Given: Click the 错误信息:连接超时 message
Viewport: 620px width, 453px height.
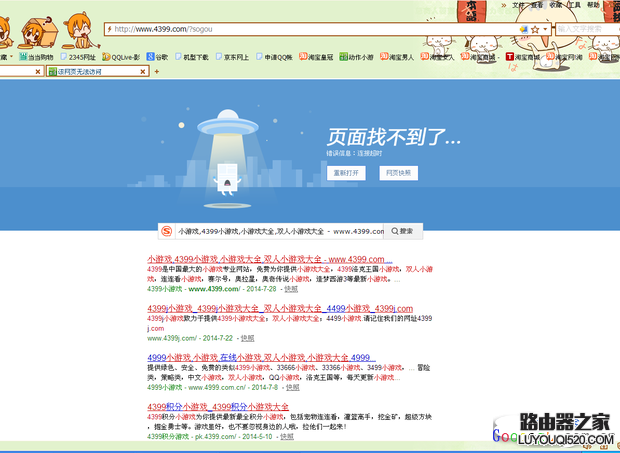Looking at the screenshot, I should [354, 153].
